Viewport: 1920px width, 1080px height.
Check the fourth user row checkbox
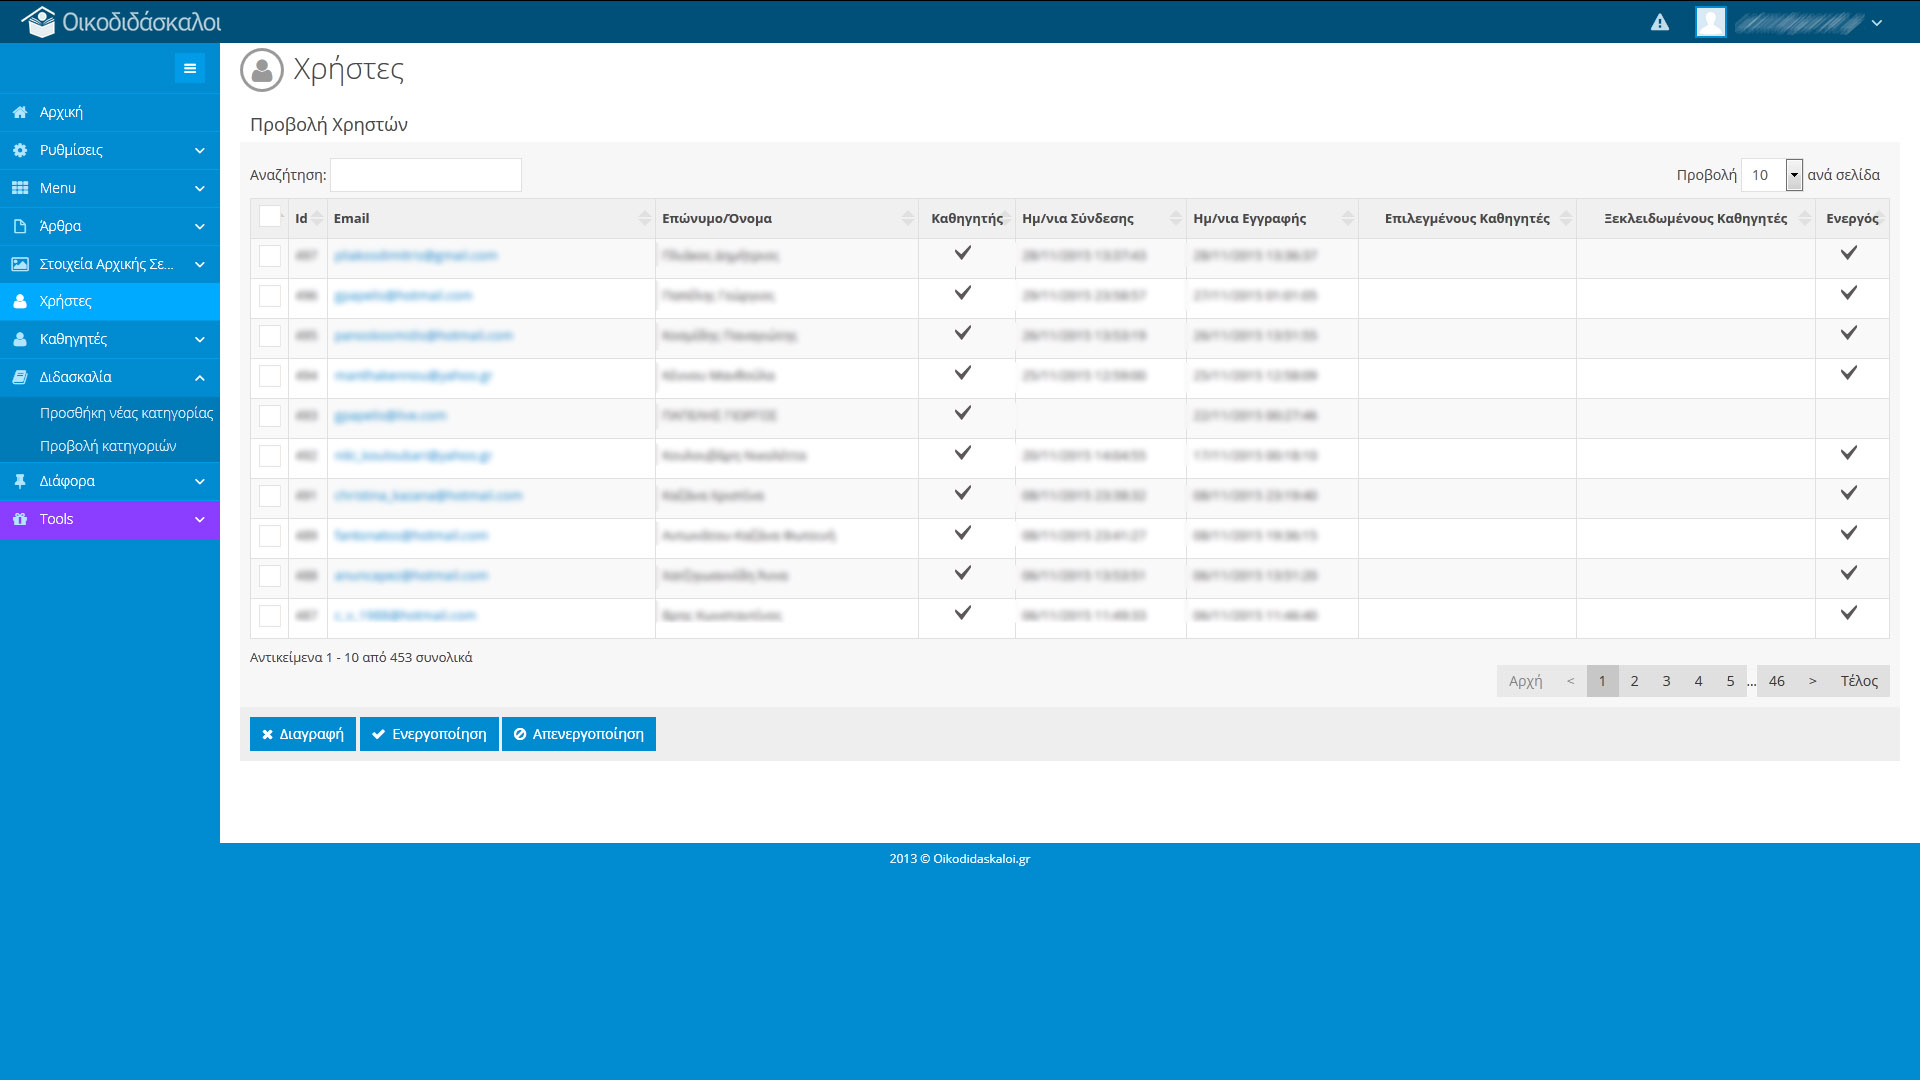[270, 376]
